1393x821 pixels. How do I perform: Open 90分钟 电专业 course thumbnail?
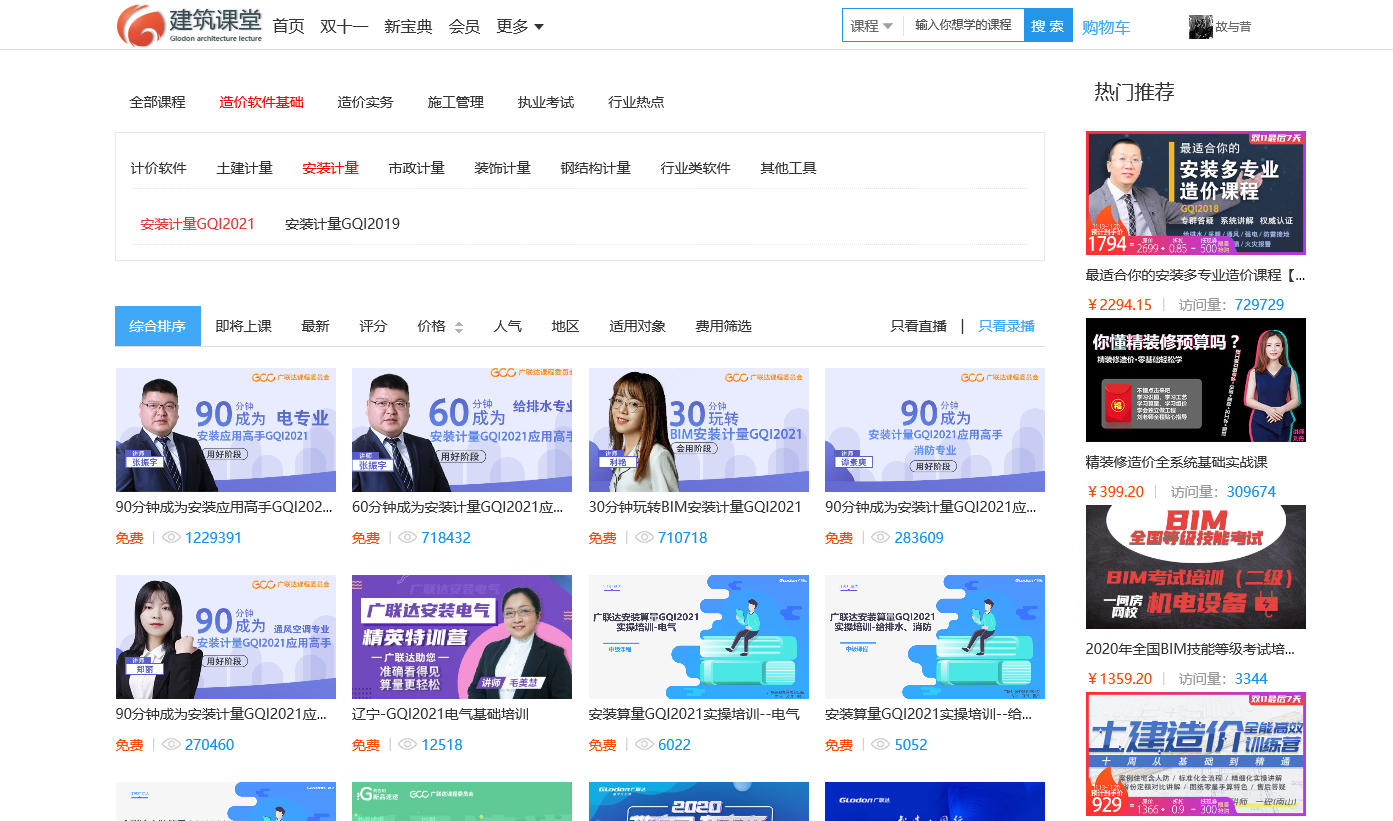pos(226,430)
